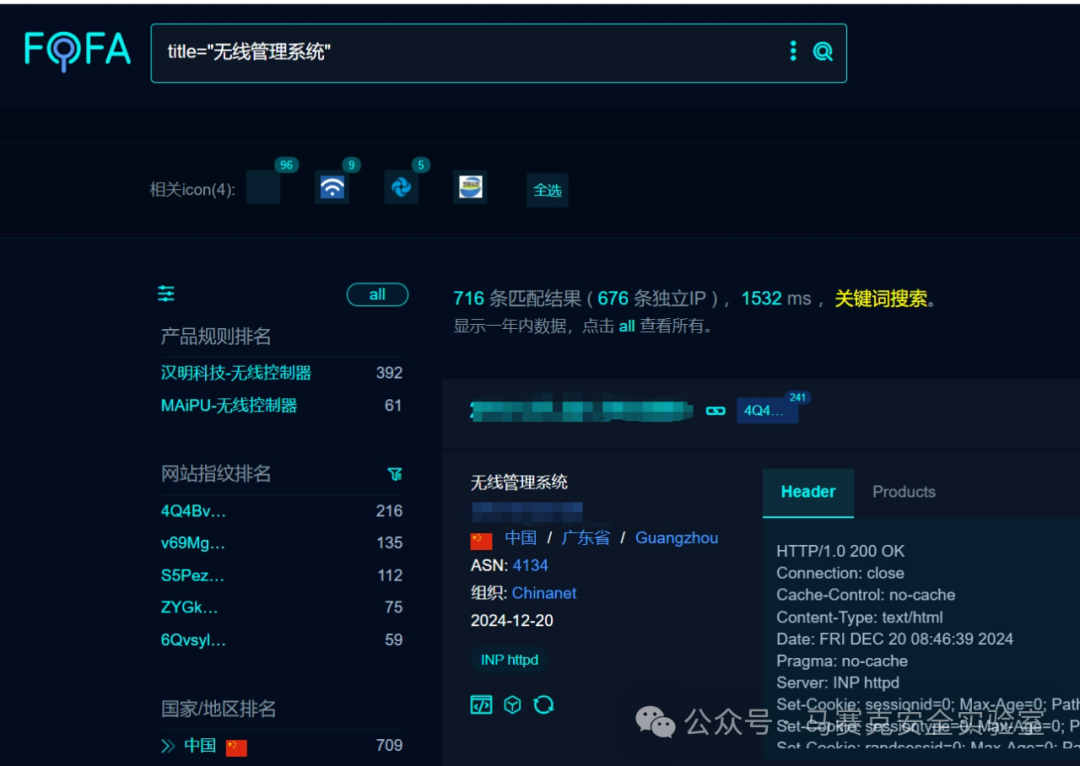This screenshot has width=1080, height=766.
Task: Select the date text 2024-12-20
Action: point(512,621)
